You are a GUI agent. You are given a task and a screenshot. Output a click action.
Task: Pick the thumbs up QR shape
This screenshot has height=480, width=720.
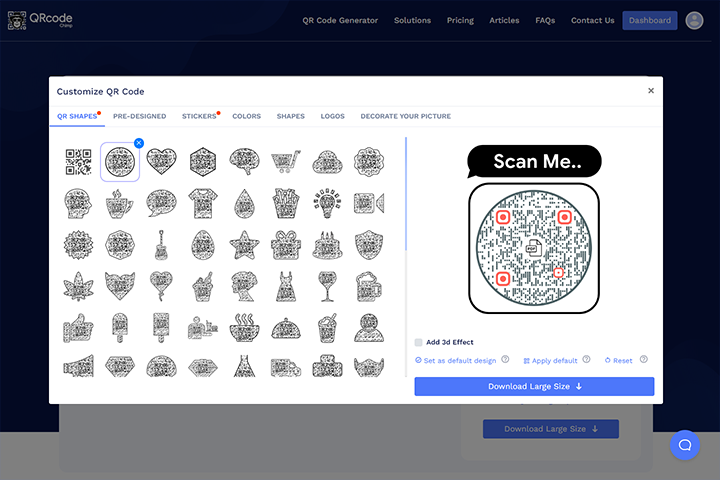click(79, 328)
